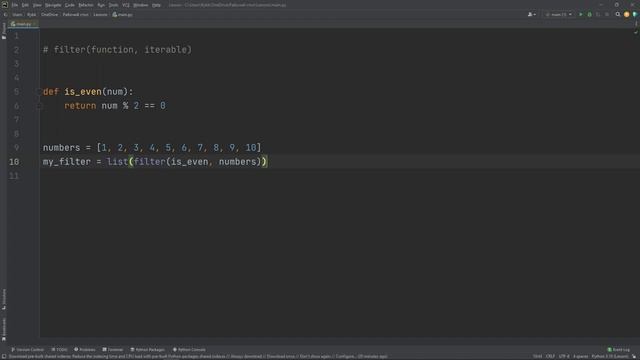Viewport: 640px width, 360px height.
Task: Open the View menu
Action: [37, 5]
